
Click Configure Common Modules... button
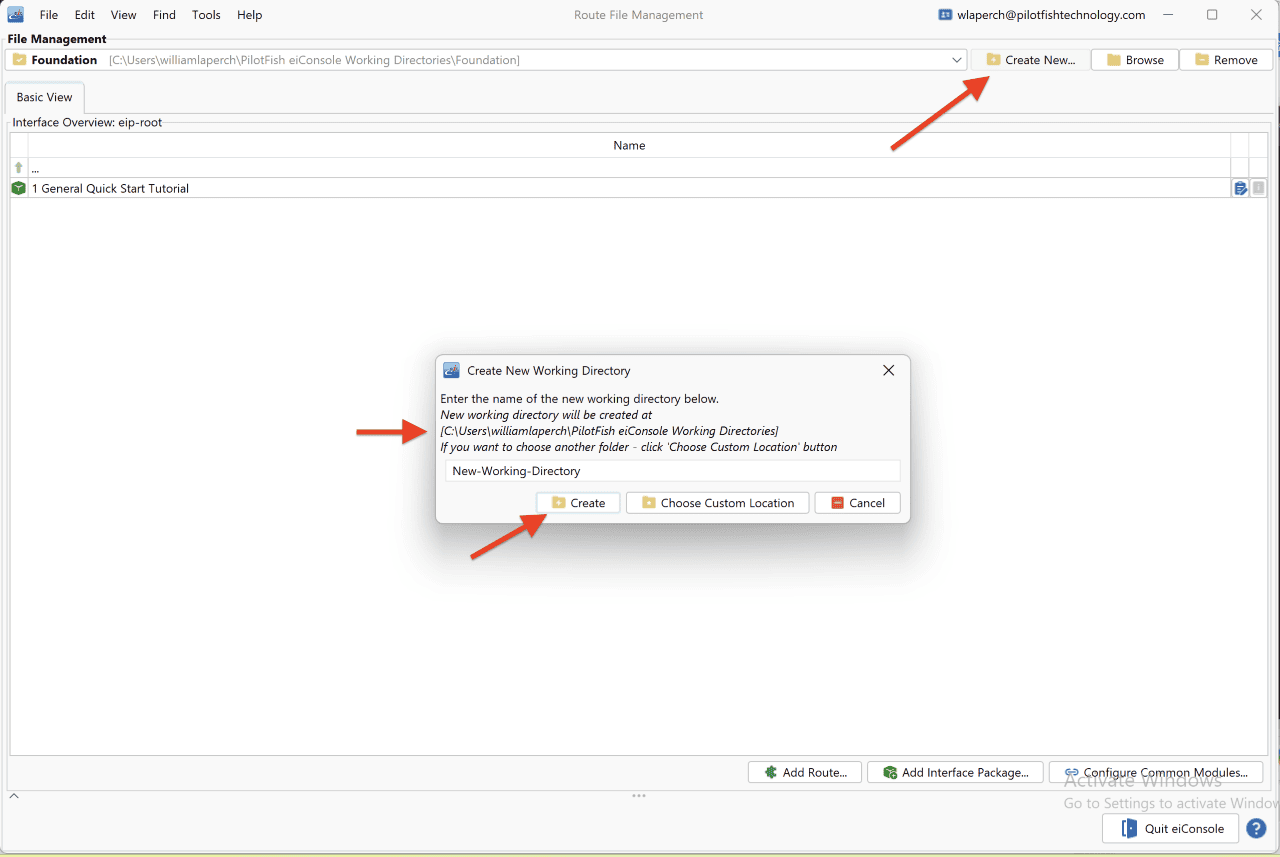1156,772
